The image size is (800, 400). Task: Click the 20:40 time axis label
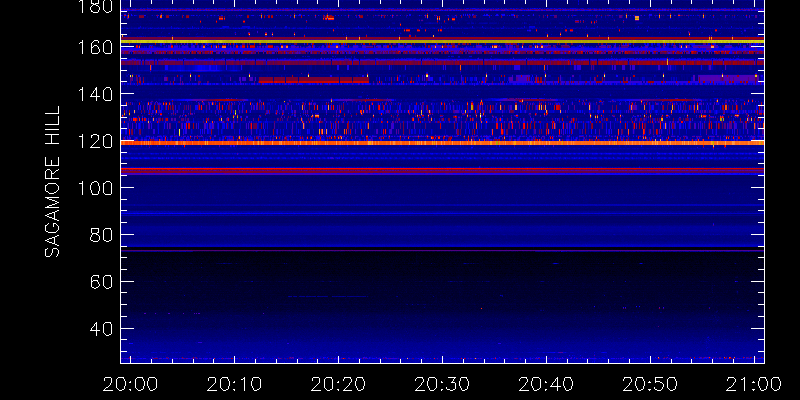coord(546,384)
